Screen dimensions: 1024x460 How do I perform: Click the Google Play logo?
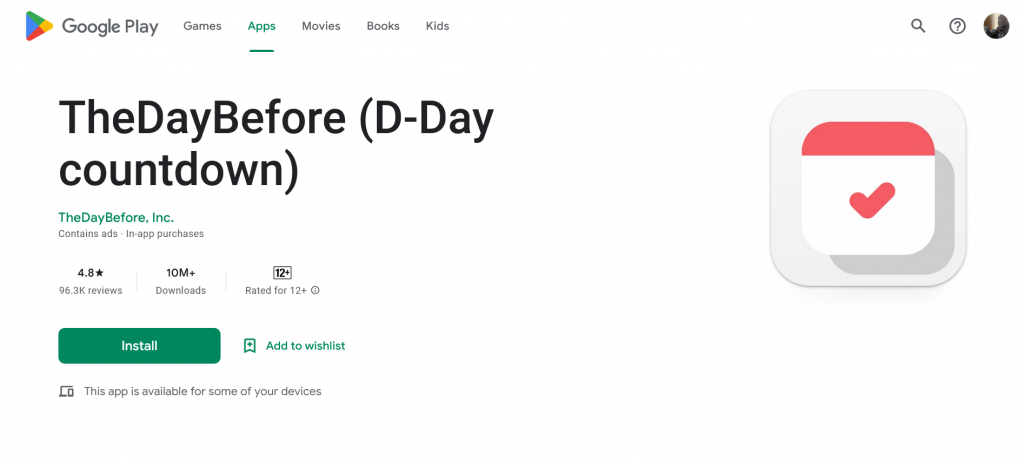(92, 26)
